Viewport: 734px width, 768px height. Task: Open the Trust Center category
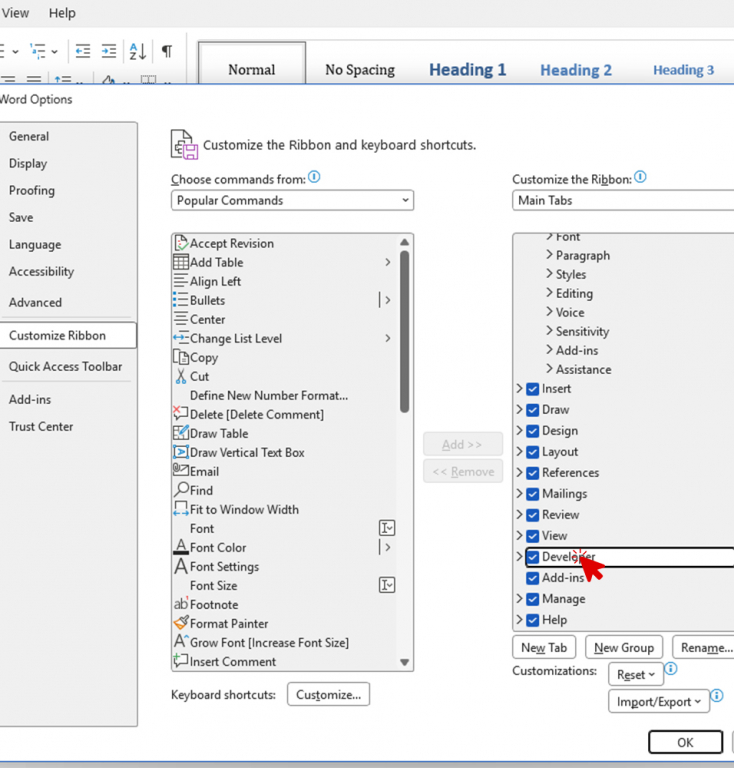(x=41, y=426)
